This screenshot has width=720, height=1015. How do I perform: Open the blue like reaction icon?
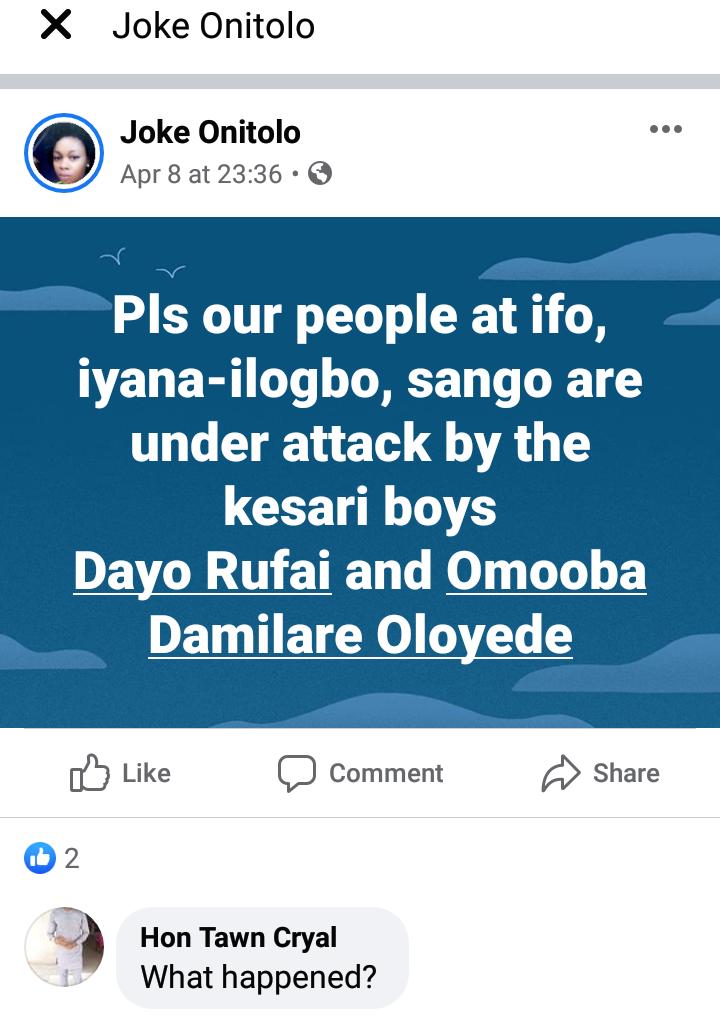coord(40,858)
